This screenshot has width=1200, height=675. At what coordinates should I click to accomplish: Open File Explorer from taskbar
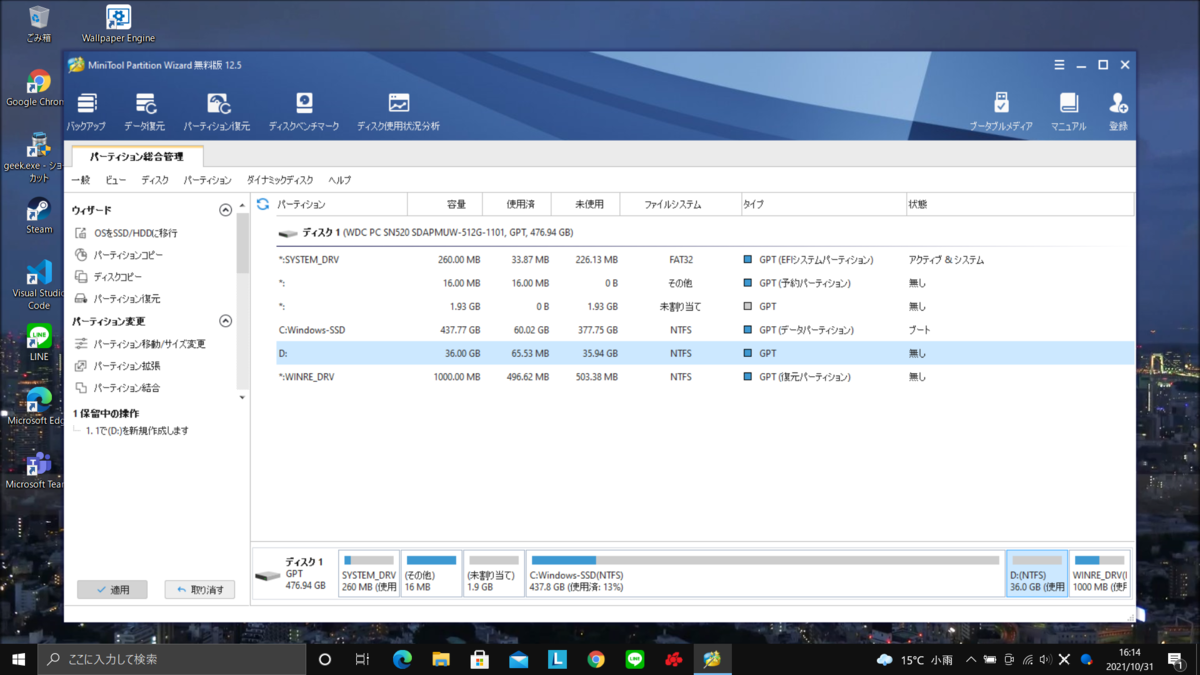point(441,659)
